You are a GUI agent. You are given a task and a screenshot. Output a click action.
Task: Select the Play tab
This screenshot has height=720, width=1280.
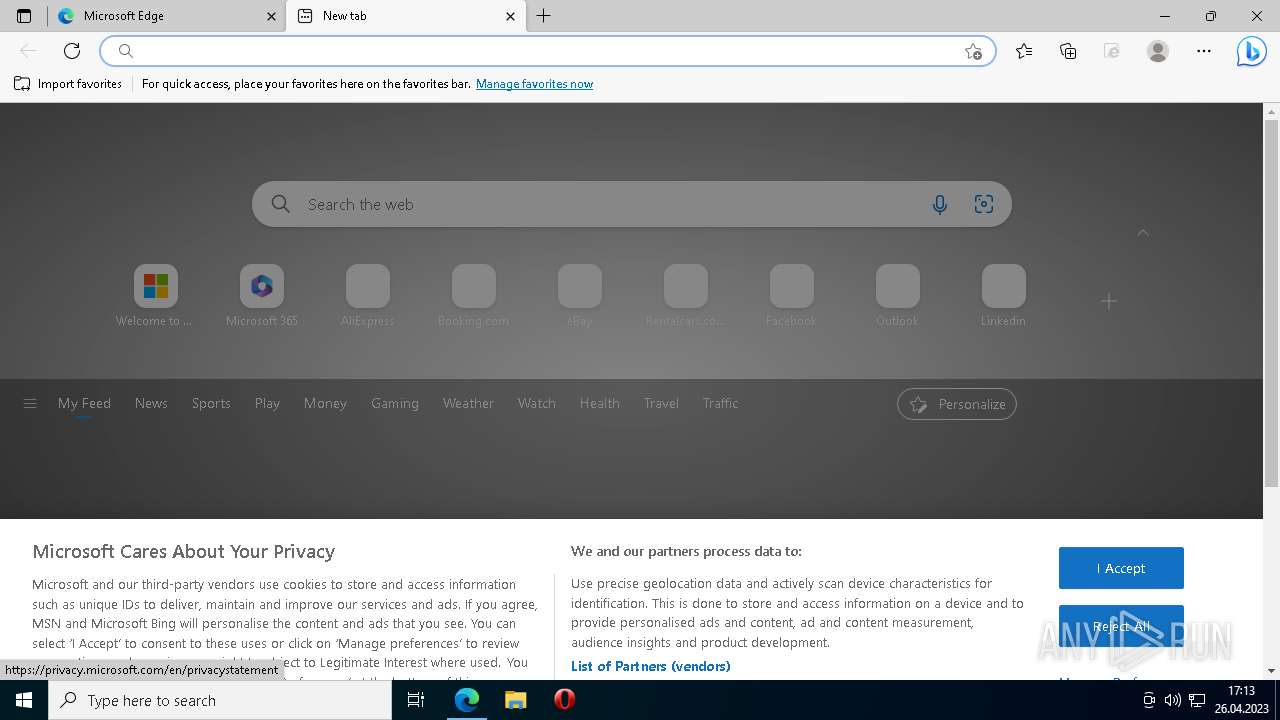[267, 403]
